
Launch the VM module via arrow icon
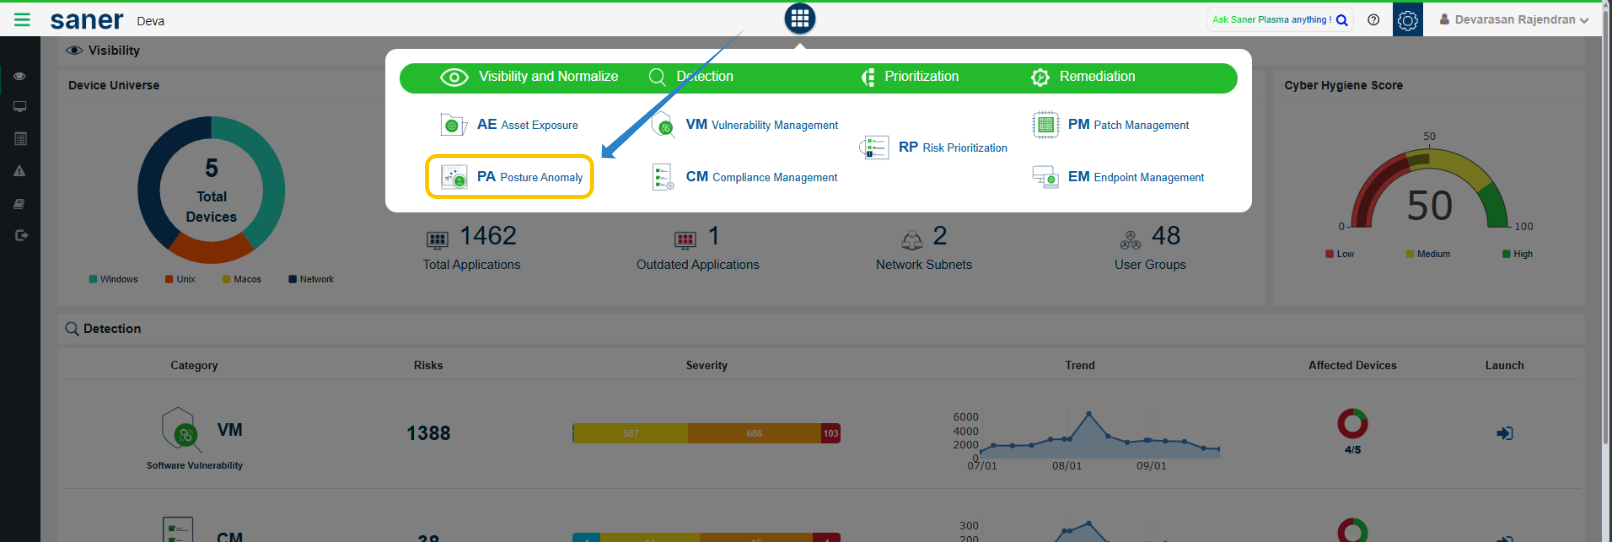pos(1504,433)
